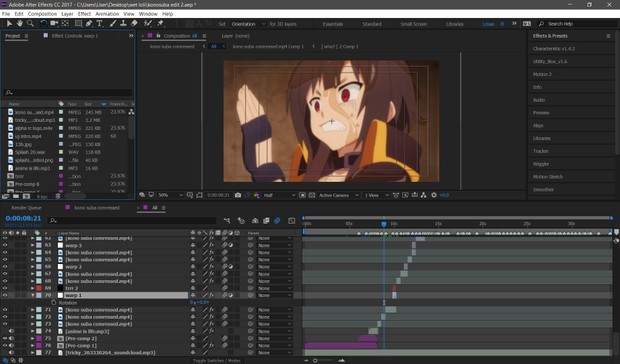Mute audio of anime is life.mp3 layer
620x364 pixels.
point(11,331)
